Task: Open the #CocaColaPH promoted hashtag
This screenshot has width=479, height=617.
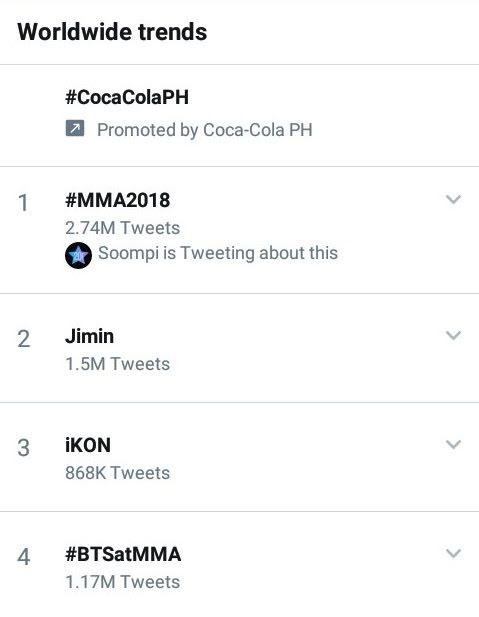Action: point(127,97)
